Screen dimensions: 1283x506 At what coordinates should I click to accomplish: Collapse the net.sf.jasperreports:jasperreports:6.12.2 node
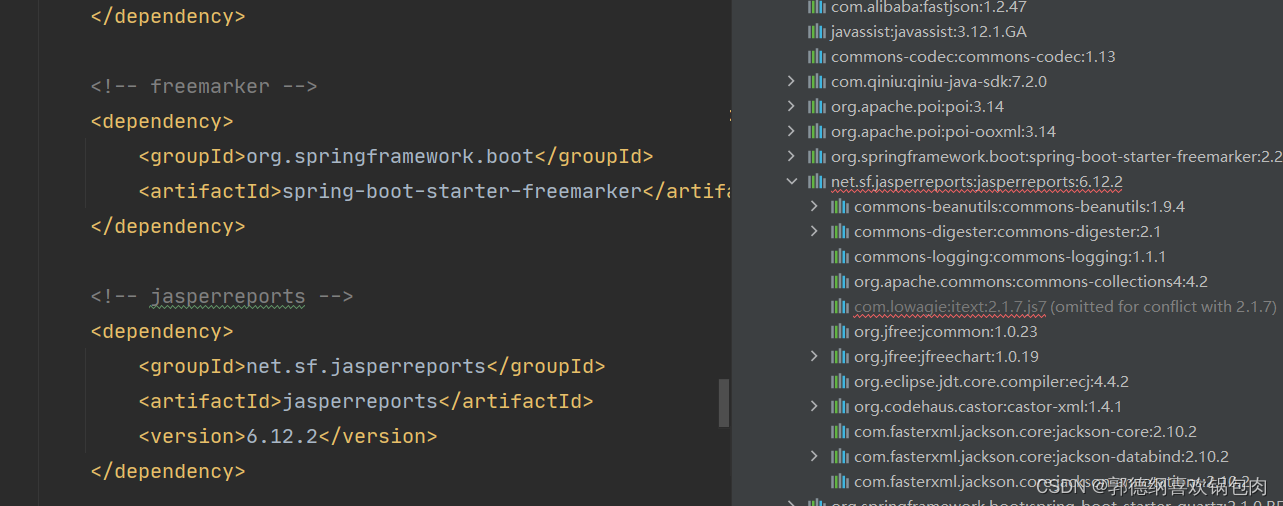click(791, 181)
